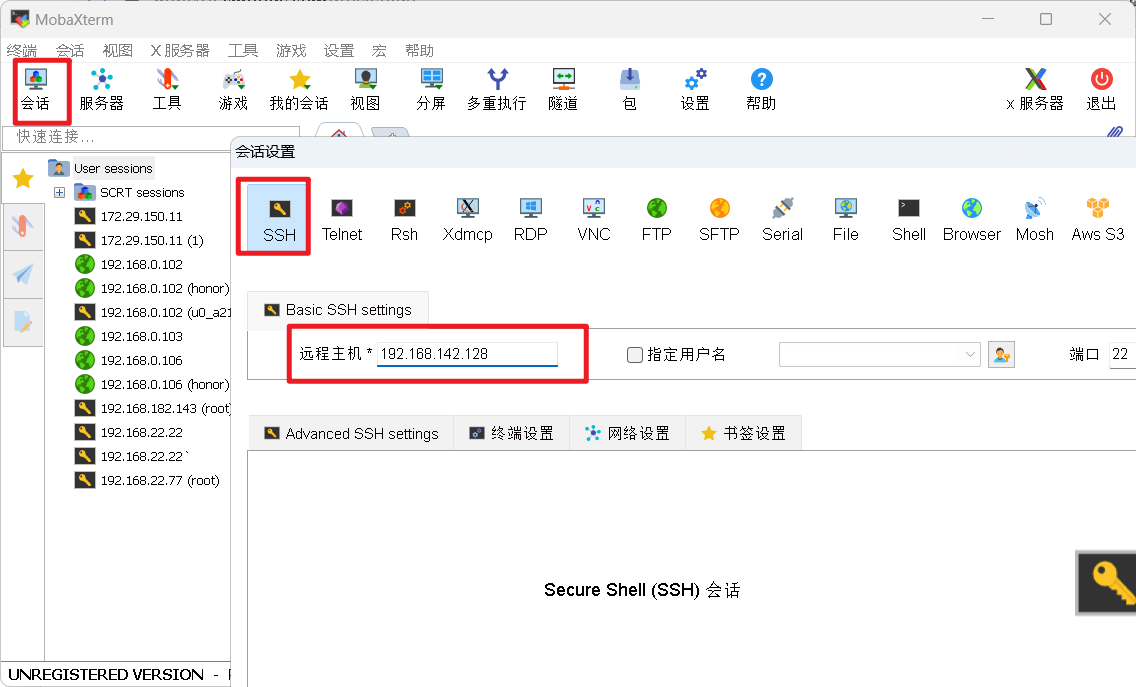The height and width of the screenshot is (687, 1136).
Task: Select the SSH session type
Action: pyautogui.click(x=279, y=218)
